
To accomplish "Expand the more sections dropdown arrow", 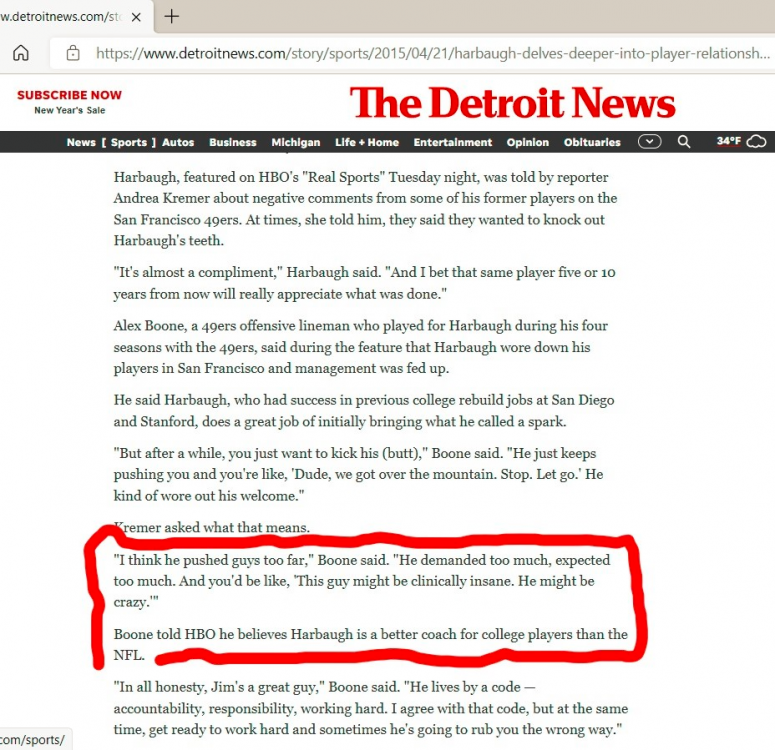I will point(650,142).
